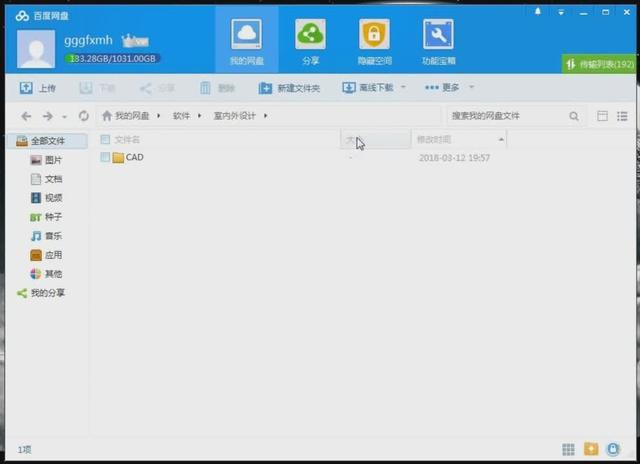Click the grid thumbnail view icon at bottom
Viewport: 640px width, 464px height.
pos(568,449)
